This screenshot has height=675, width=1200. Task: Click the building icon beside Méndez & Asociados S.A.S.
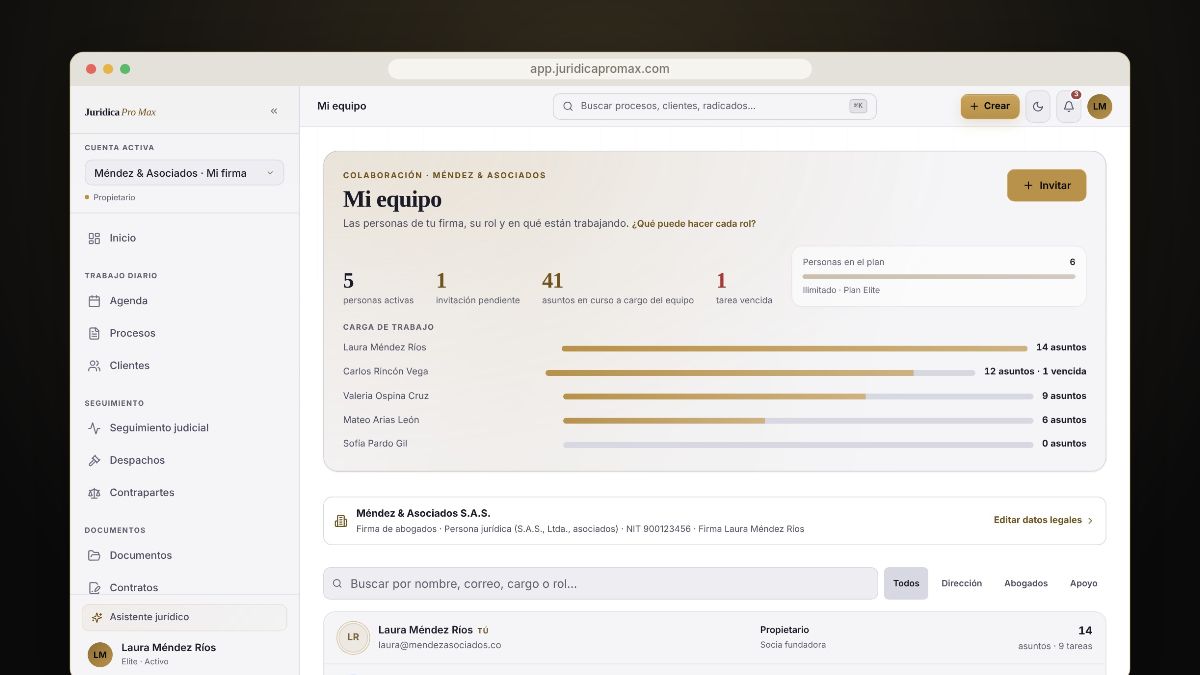341,520
